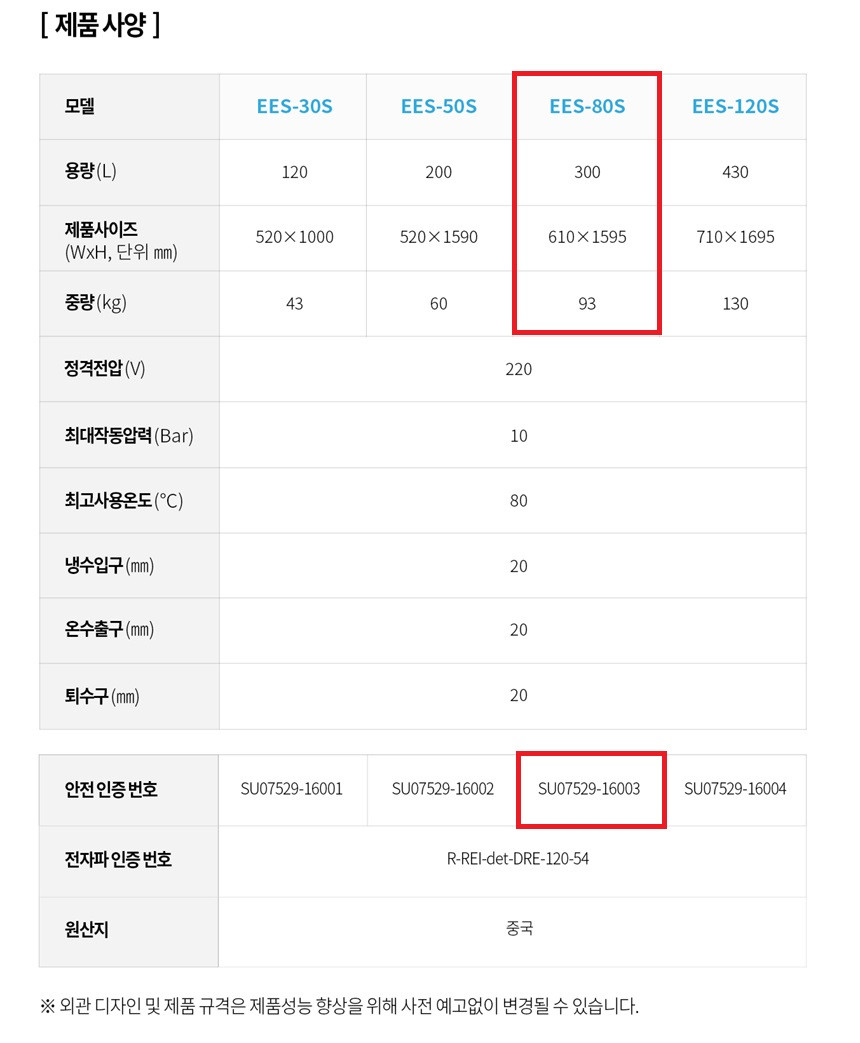Viewport: 860px width, 1043px height.
Task: Click the 최고사용온도 (°C) row label
Action: (124, 500)
